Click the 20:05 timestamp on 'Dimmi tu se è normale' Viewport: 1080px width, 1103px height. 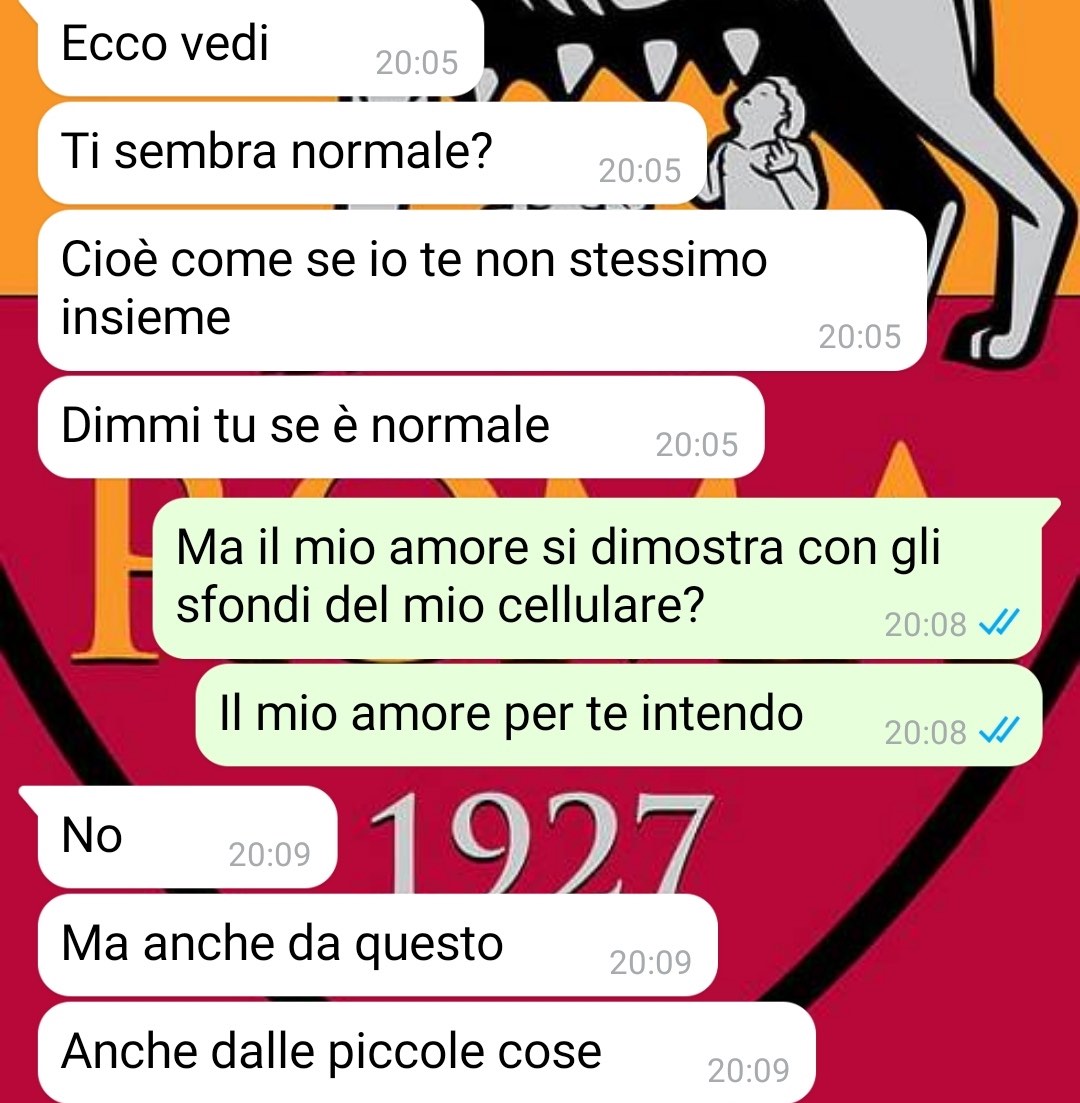click(x=697, y=445)
